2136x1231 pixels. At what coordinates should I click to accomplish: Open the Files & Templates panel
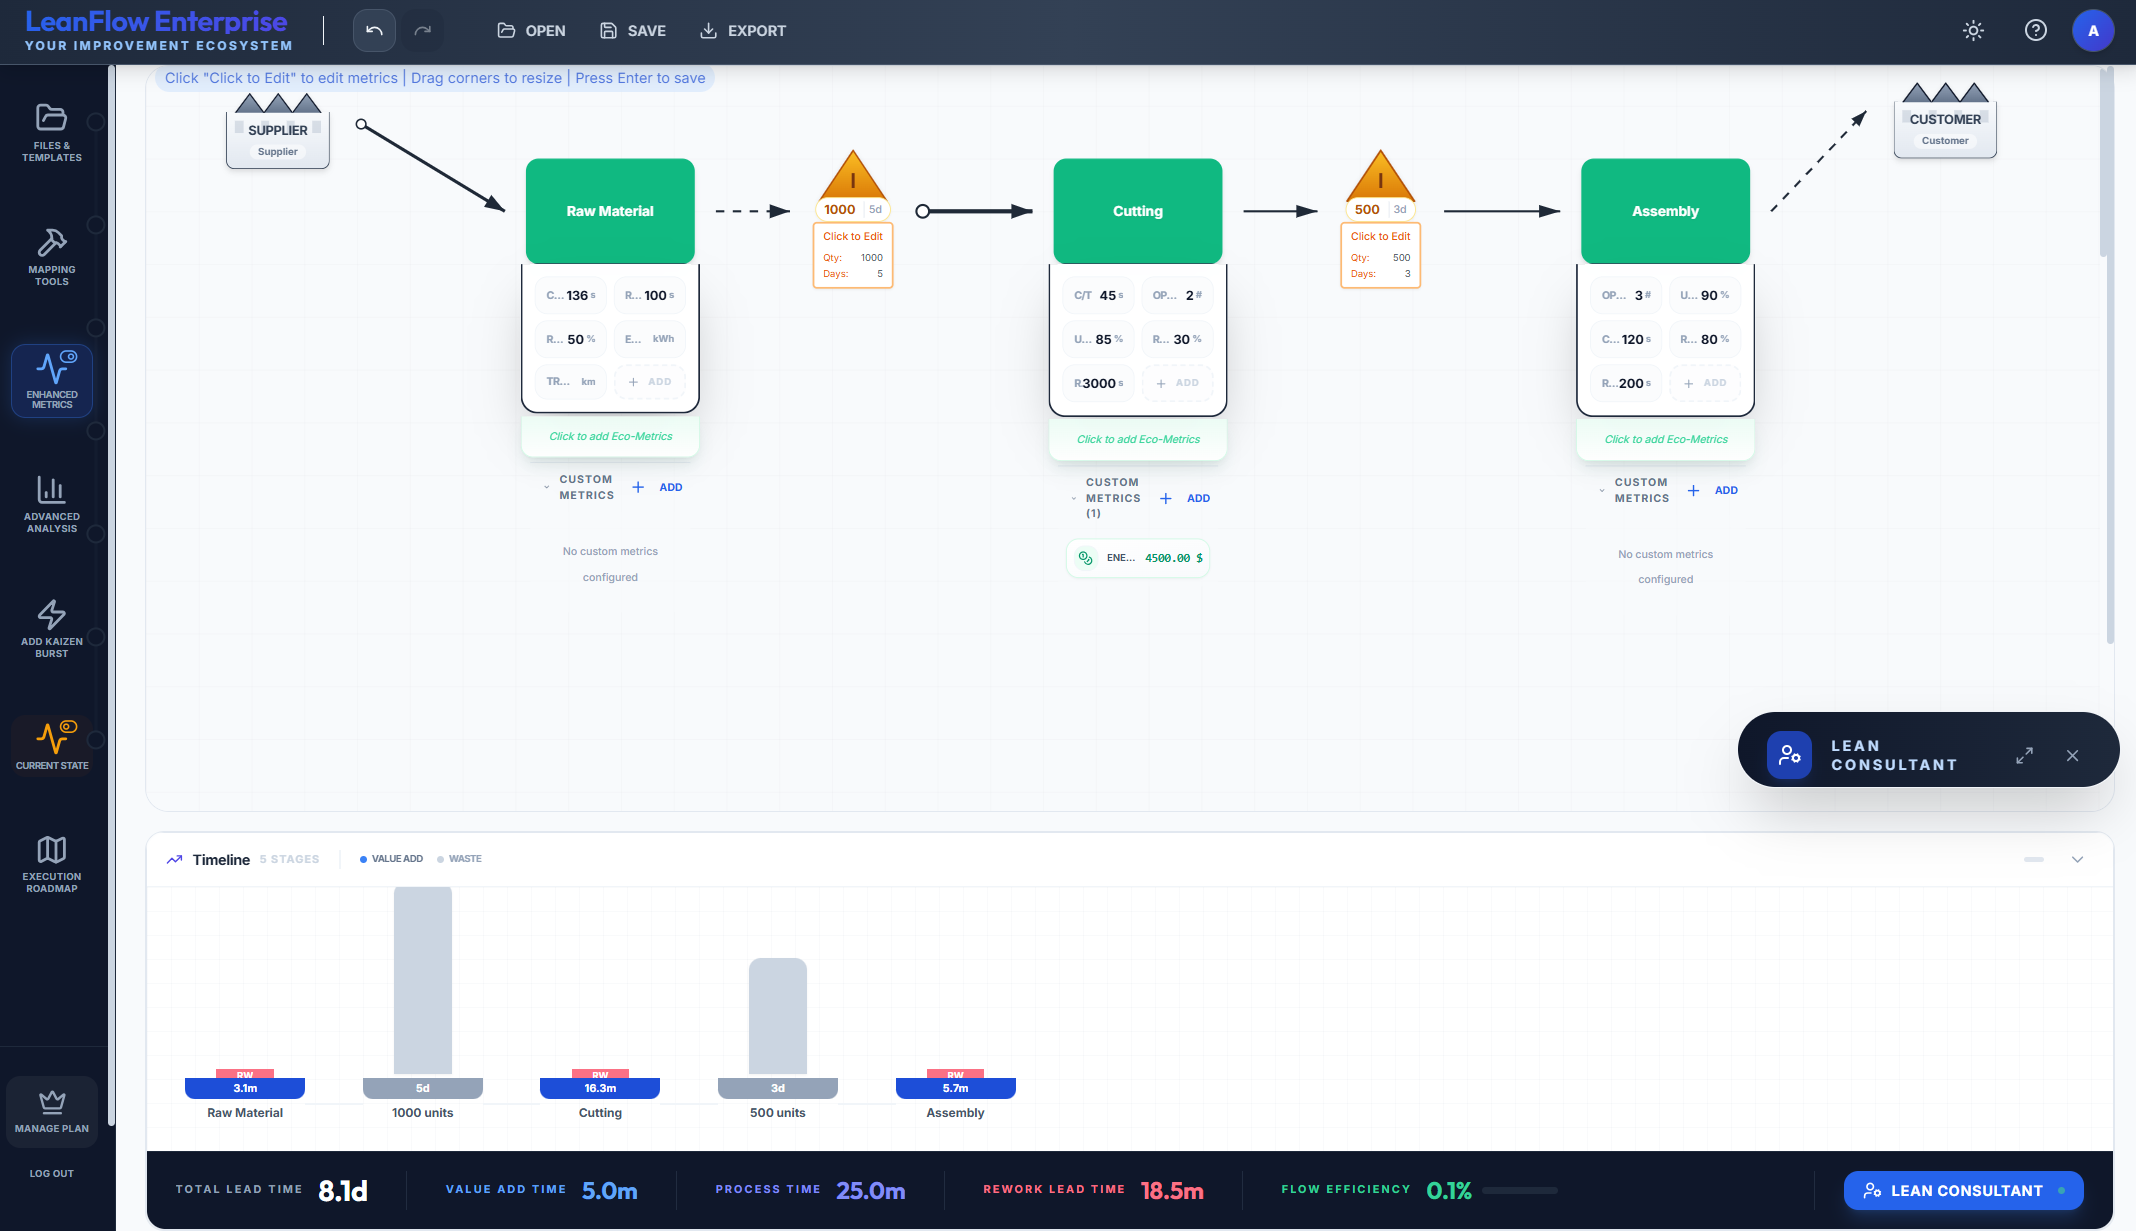point(51,133)
